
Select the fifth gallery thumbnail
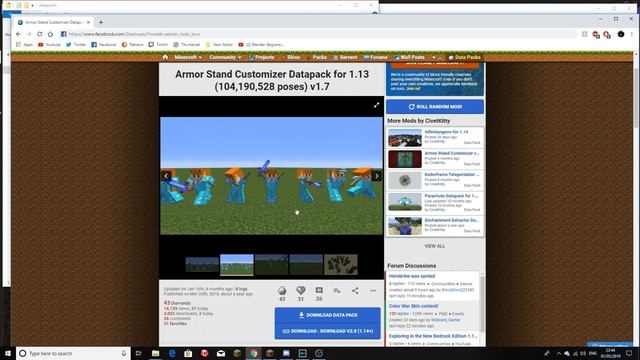pos(341,264)
